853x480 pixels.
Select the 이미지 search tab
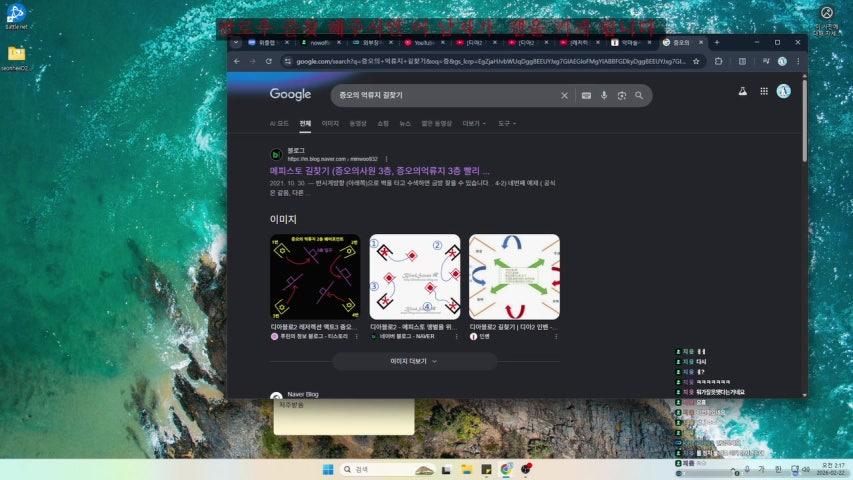[x=330, y=124]
